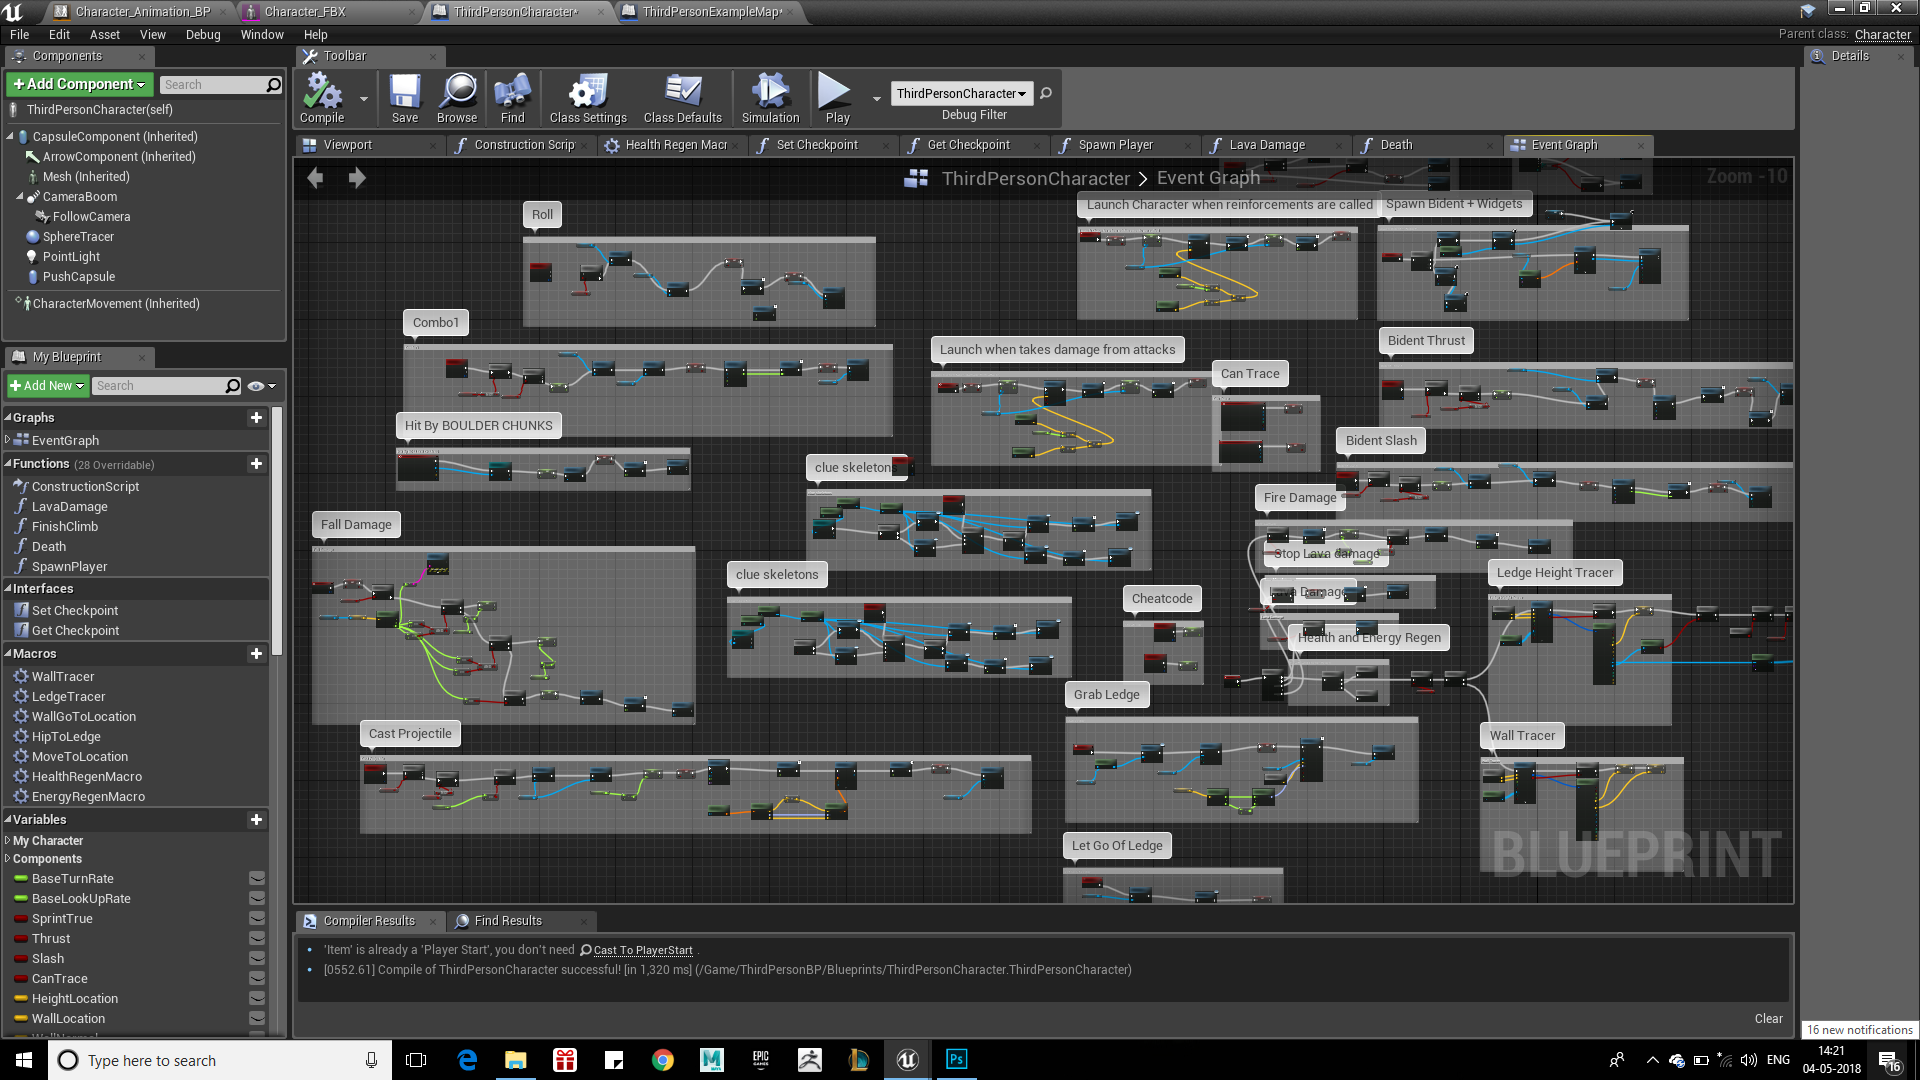The image size is (1920, 1080).
Task: Toggle visibility of BaseTurnRate variable
Action: coord(257,879)
